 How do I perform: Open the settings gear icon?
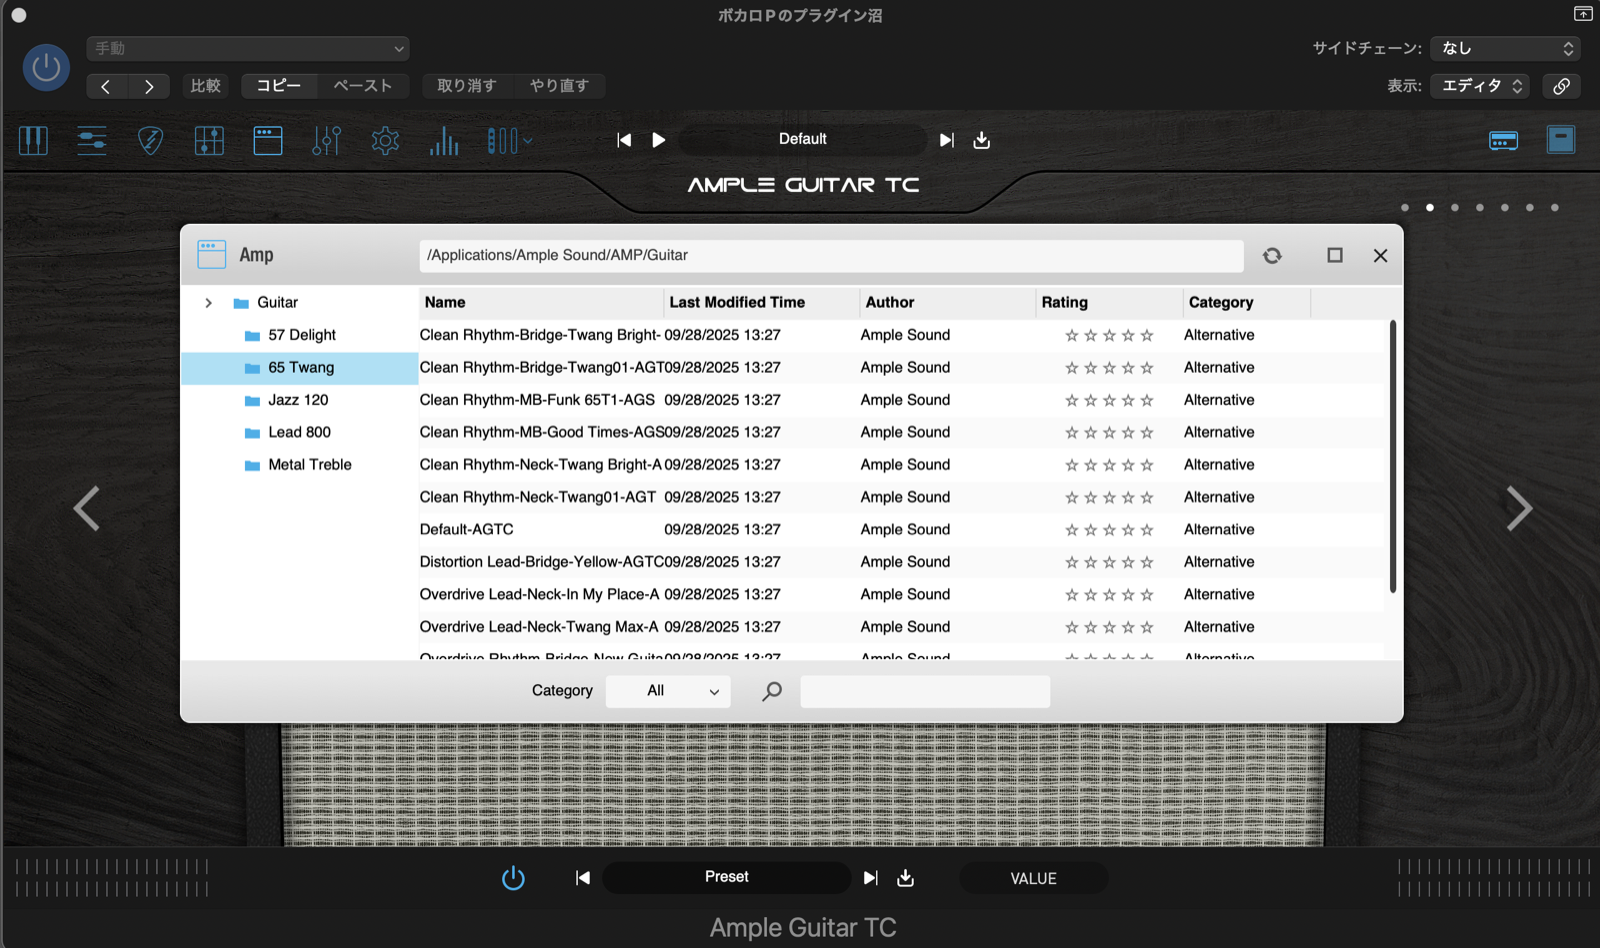click(385, 140)
